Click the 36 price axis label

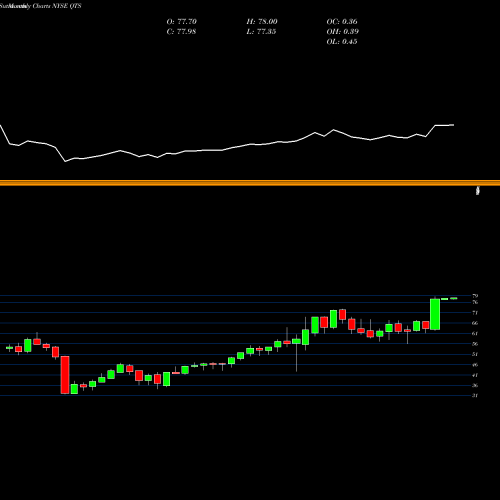[x=475, y=385]
